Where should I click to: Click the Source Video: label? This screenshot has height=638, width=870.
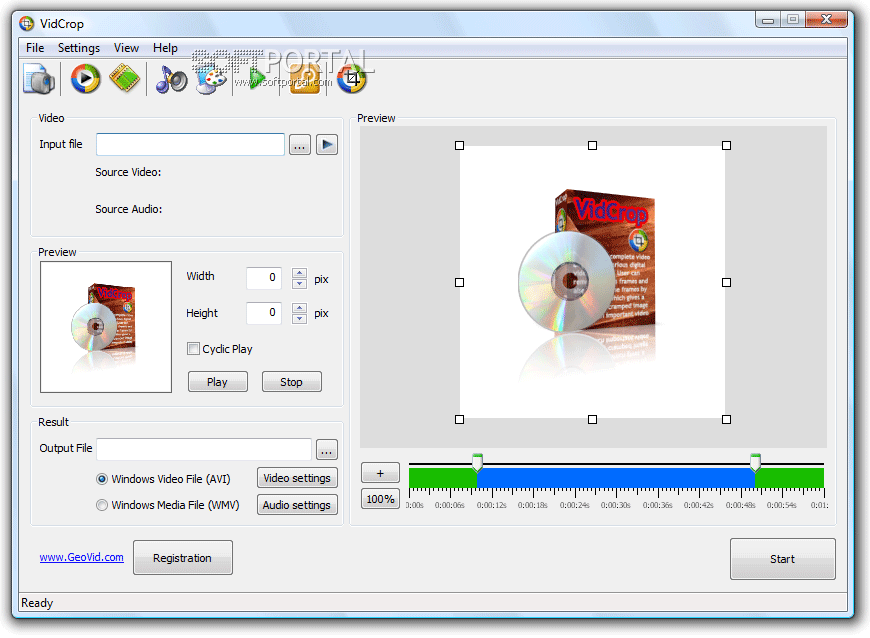(128, 173)
